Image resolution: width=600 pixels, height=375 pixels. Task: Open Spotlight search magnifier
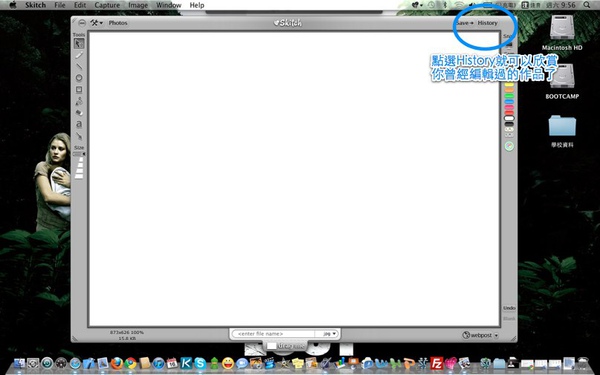pos(587,5)
